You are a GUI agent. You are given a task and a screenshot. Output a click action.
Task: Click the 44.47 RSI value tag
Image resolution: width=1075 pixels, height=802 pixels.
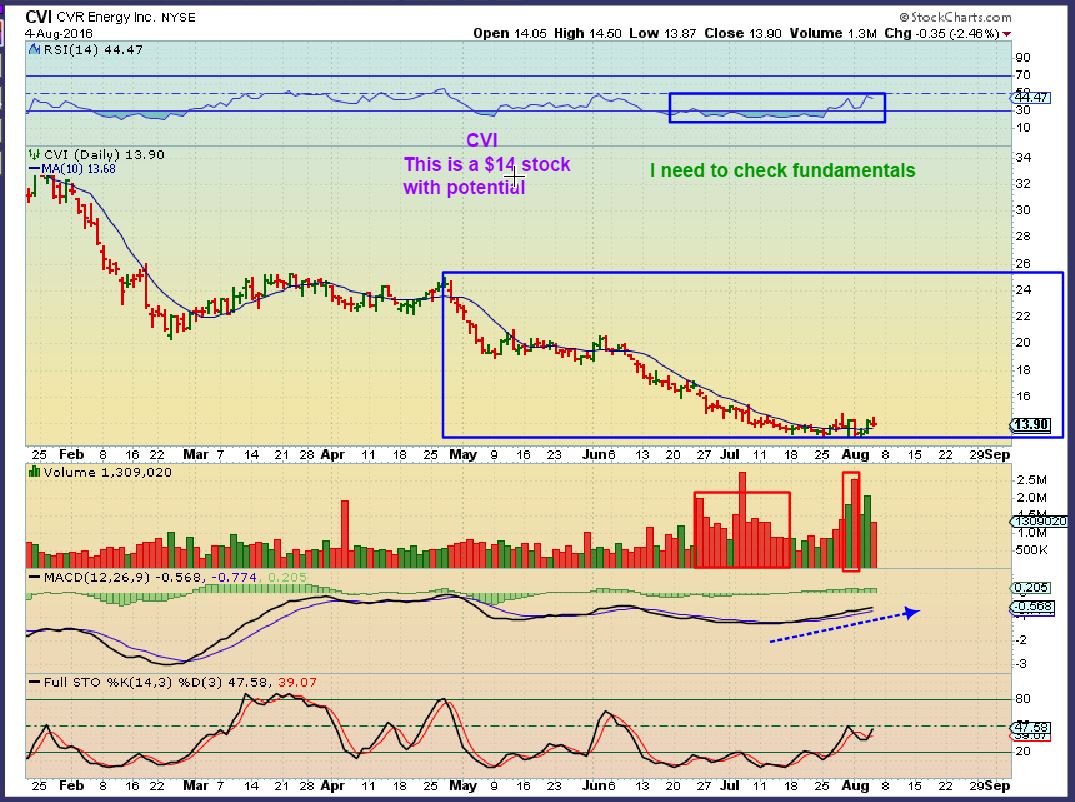1030,97
